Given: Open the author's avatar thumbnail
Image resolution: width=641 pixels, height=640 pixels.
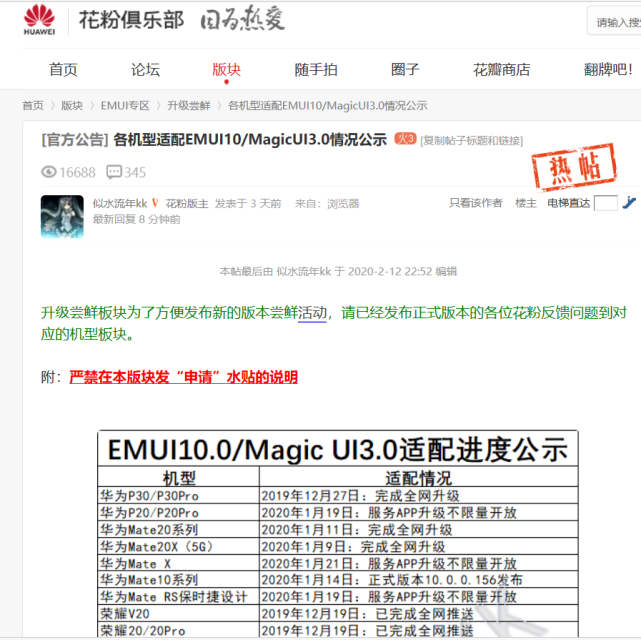Looking at the screenshot, I should (x=62, y=216).
